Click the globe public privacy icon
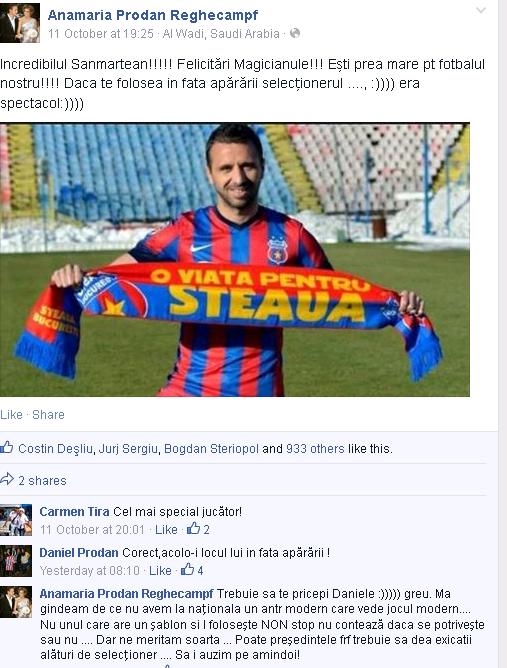 pos(295,33)
